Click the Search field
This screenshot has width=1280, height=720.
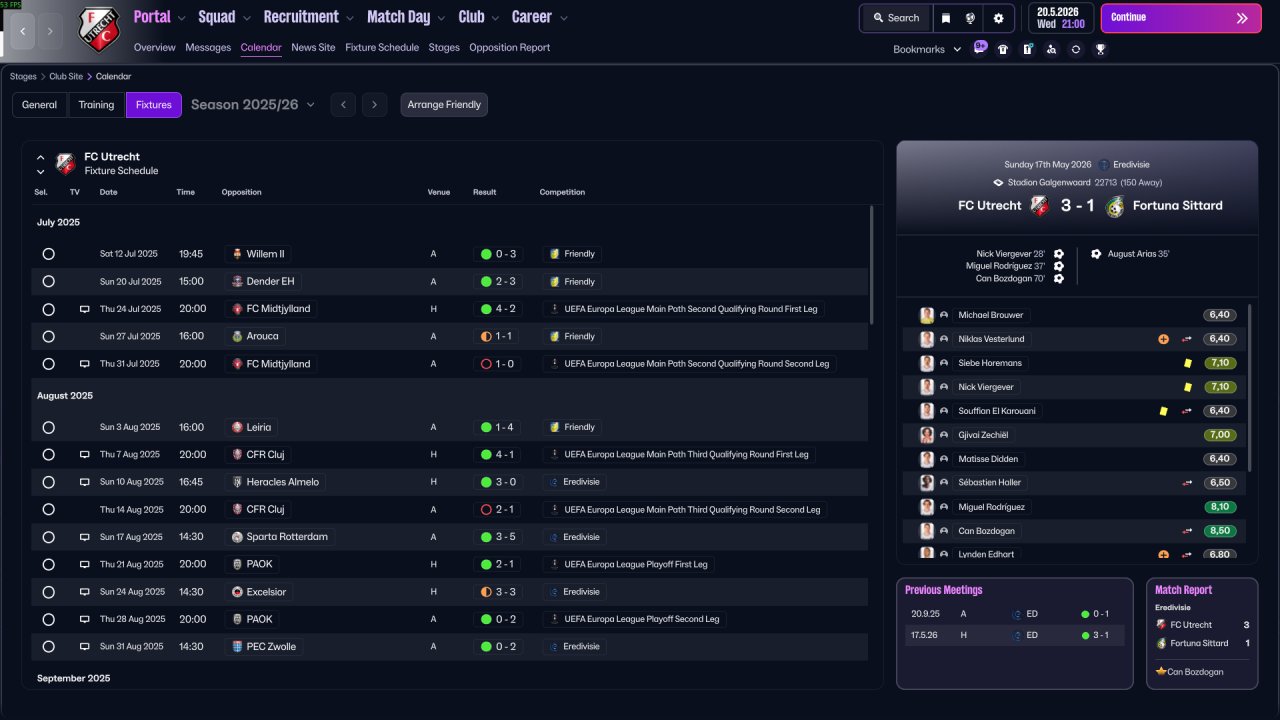895,18
